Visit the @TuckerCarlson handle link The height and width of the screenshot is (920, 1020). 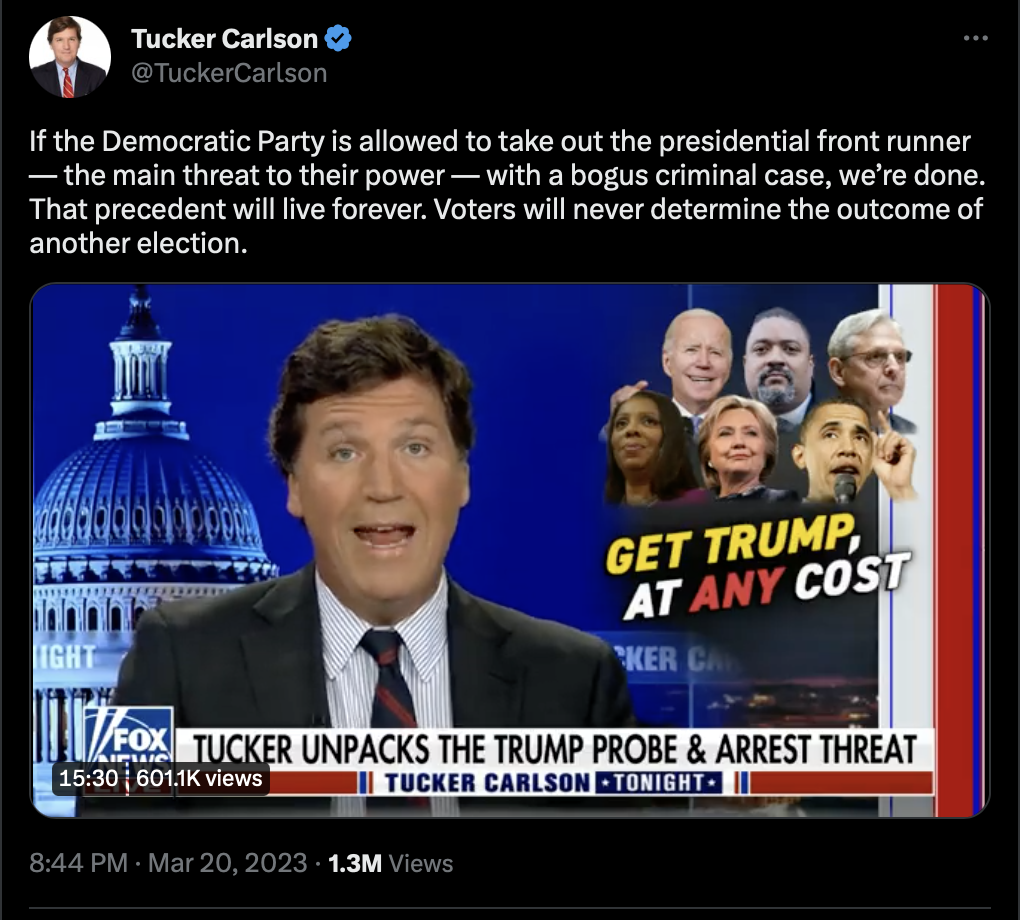pos(229,73)
